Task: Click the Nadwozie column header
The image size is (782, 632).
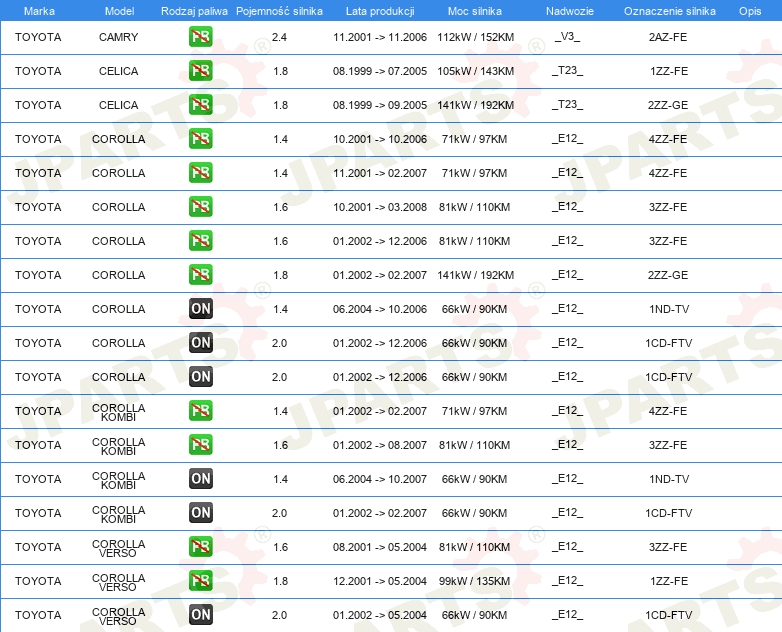Action: click(570, 11)
